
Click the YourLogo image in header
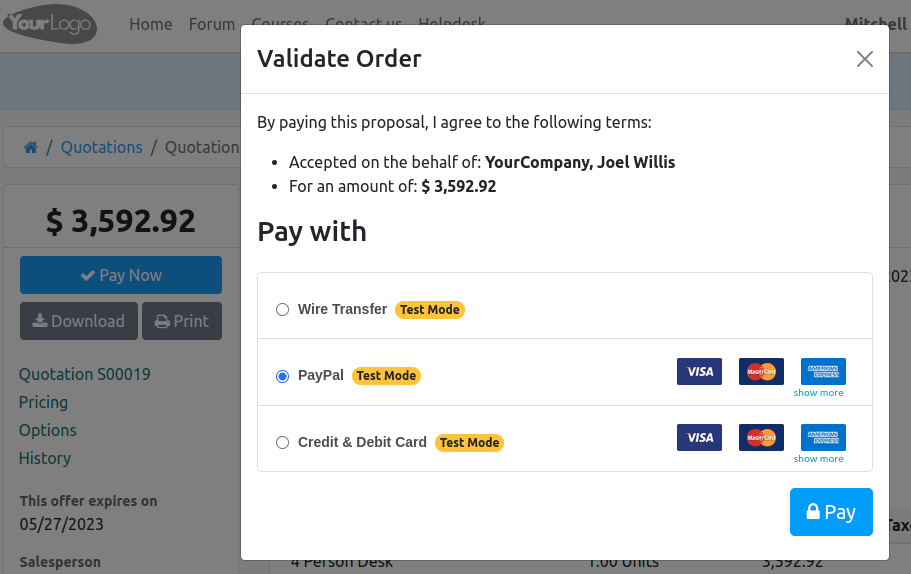point(50,24)
